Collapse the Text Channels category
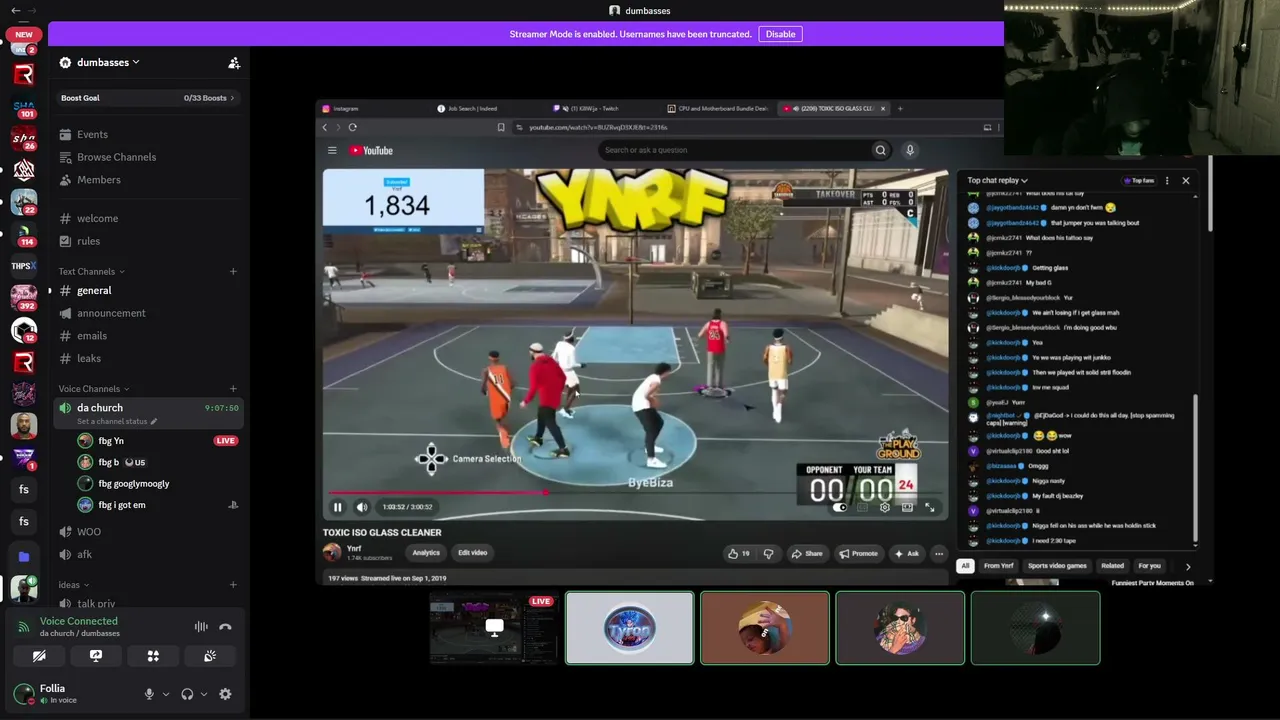The width and height of the screenshot is (1280, 720). pyautogui.click(x=92, y=271)
